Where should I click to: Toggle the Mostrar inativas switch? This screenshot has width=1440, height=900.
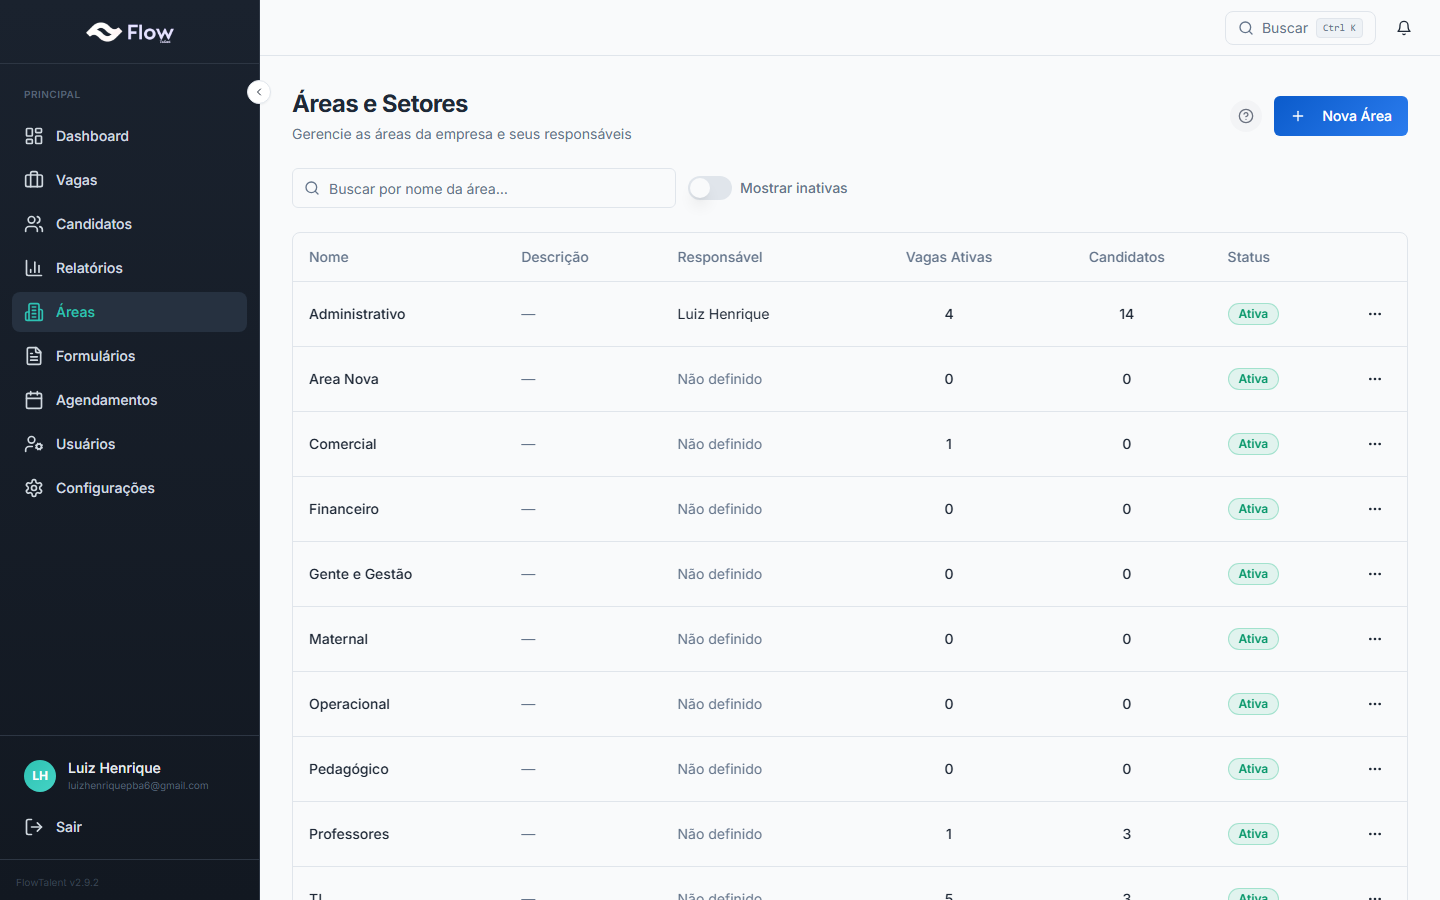pyautogui.click(x=710, y=188)
